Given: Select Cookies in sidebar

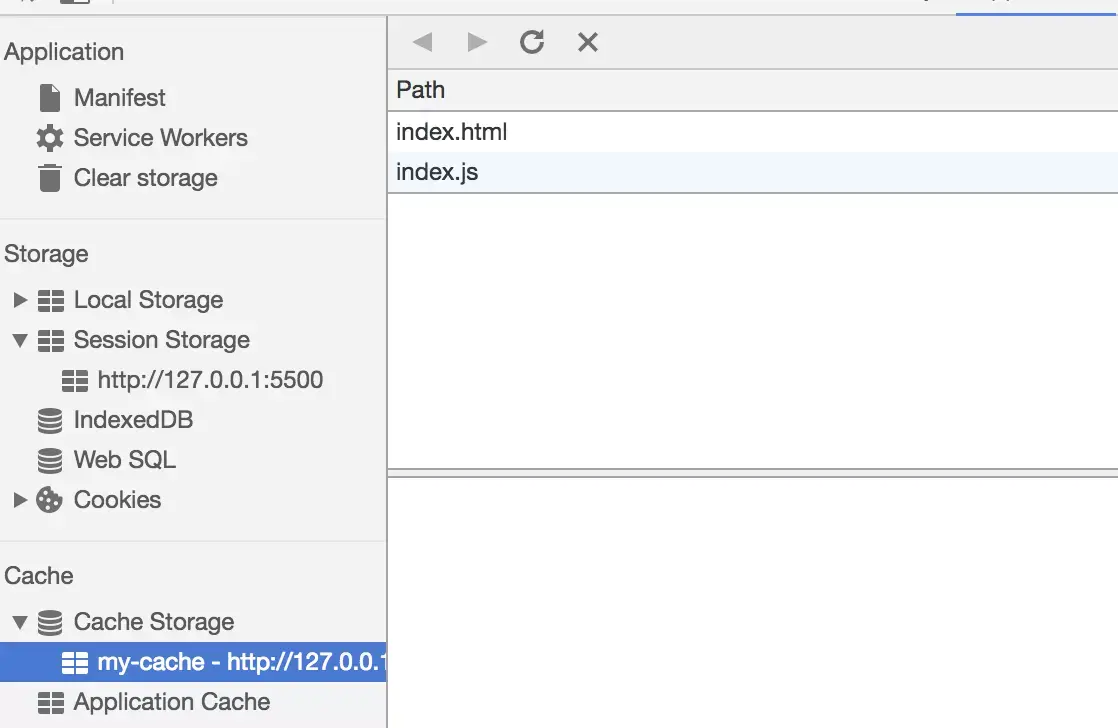Looking at the screenshot, I should (118, 500).
